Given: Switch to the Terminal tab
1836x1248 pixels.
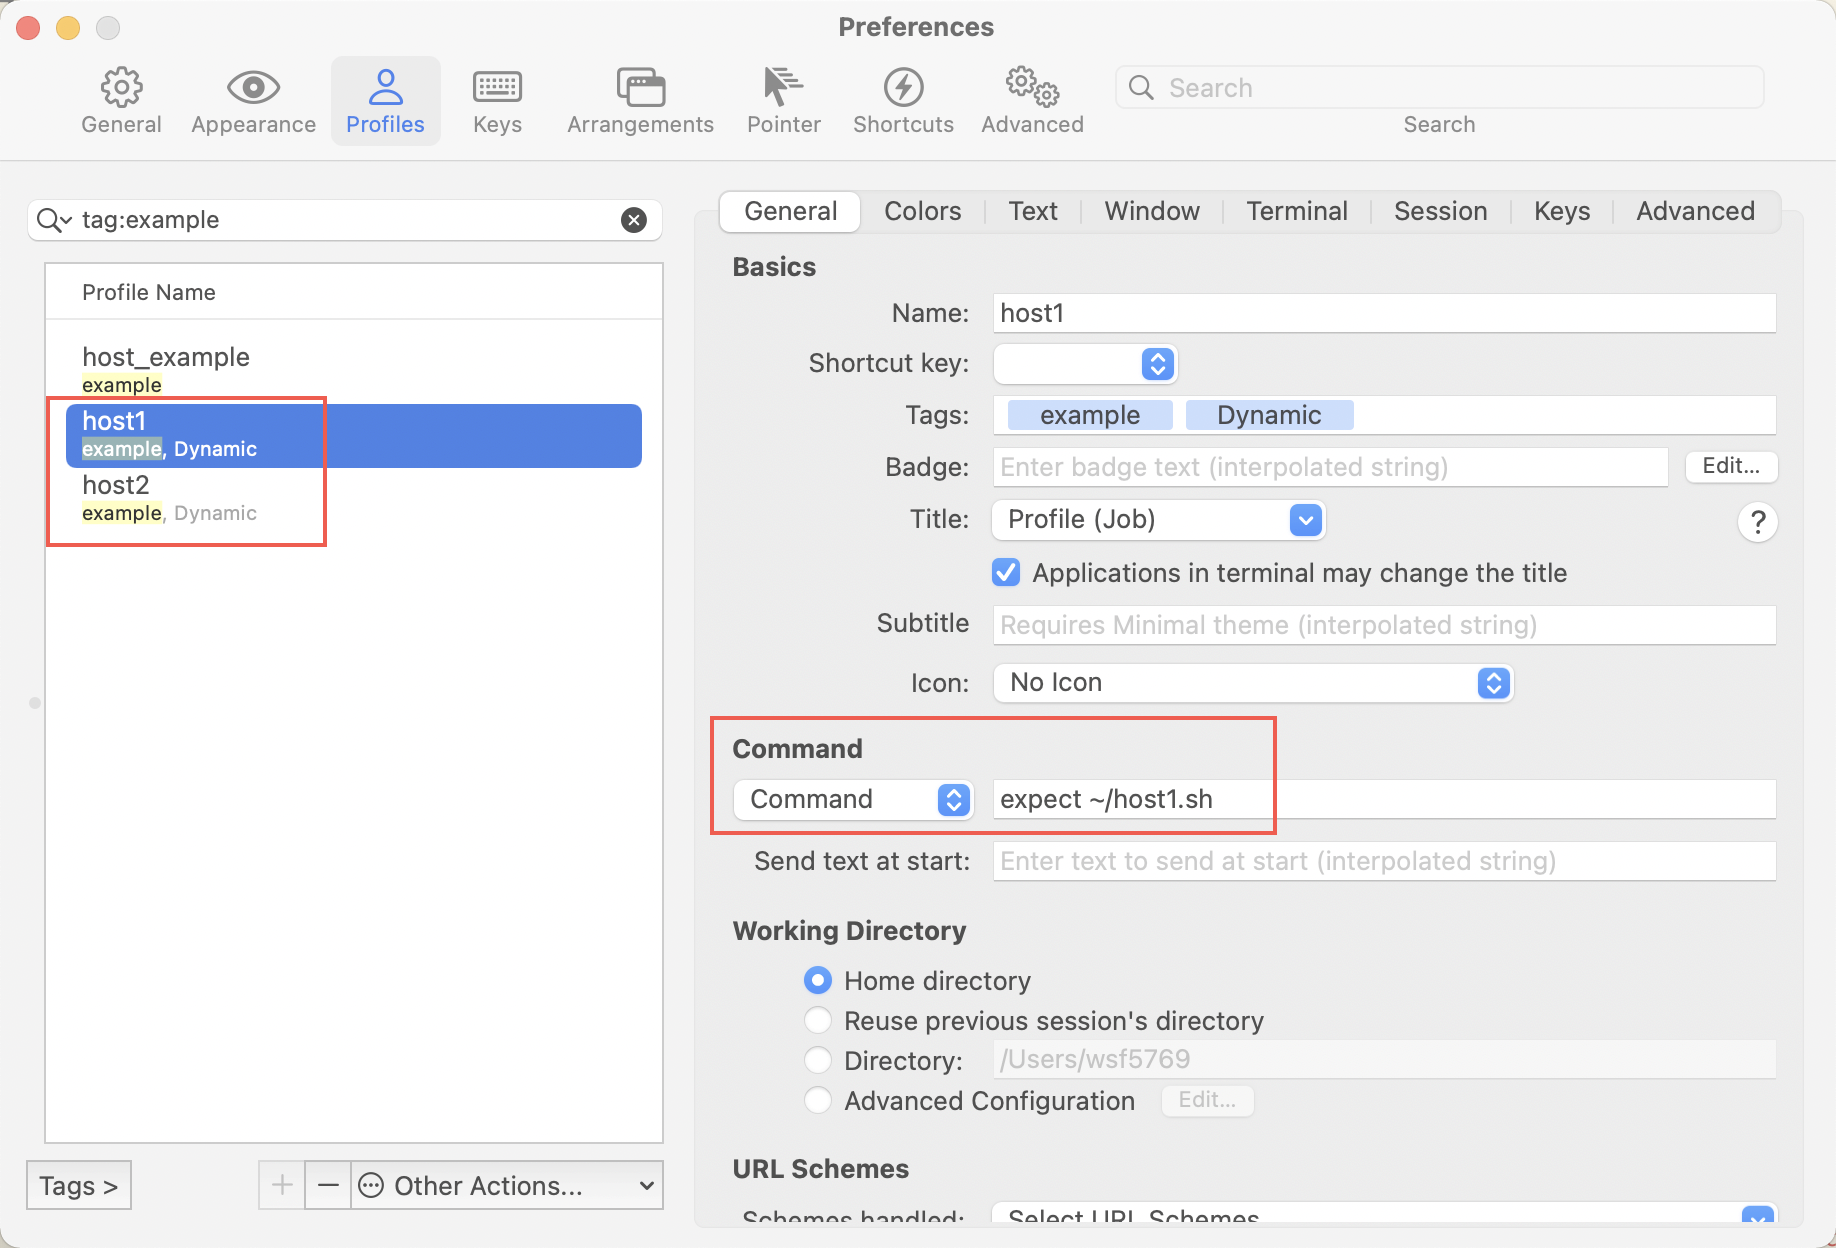Looking at the screenshot, I should [x=1296, y=212].
